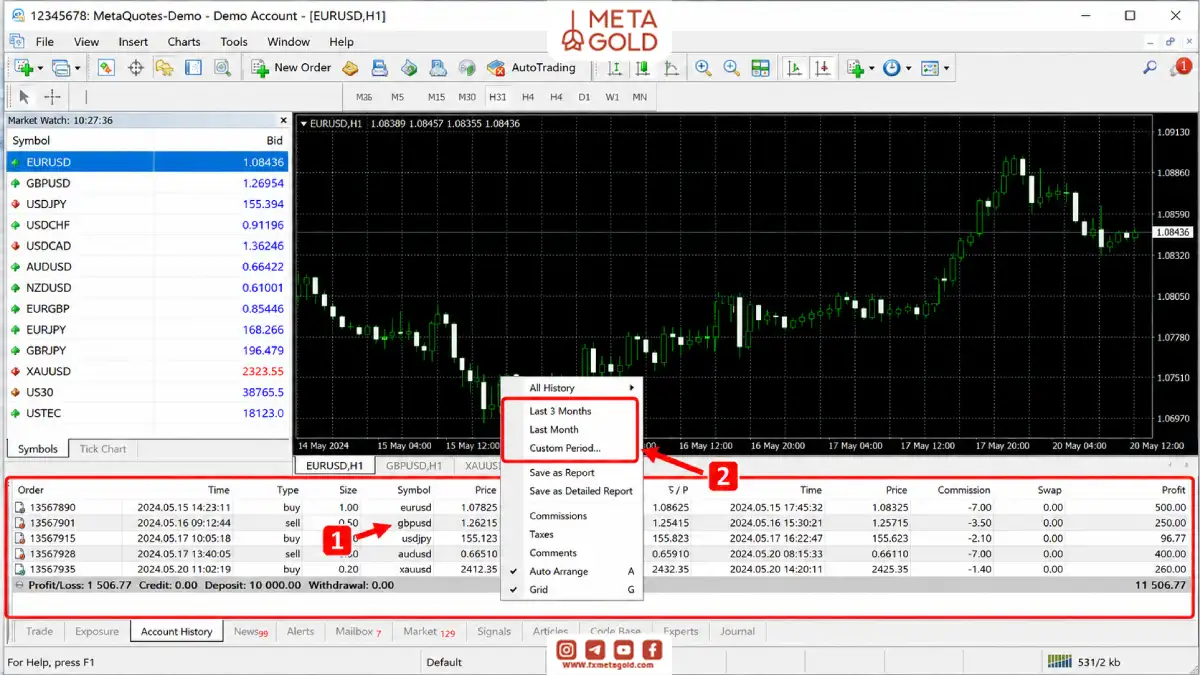Switch to the GBPUSD,H1 chart tab

click(x=414, y=465)
